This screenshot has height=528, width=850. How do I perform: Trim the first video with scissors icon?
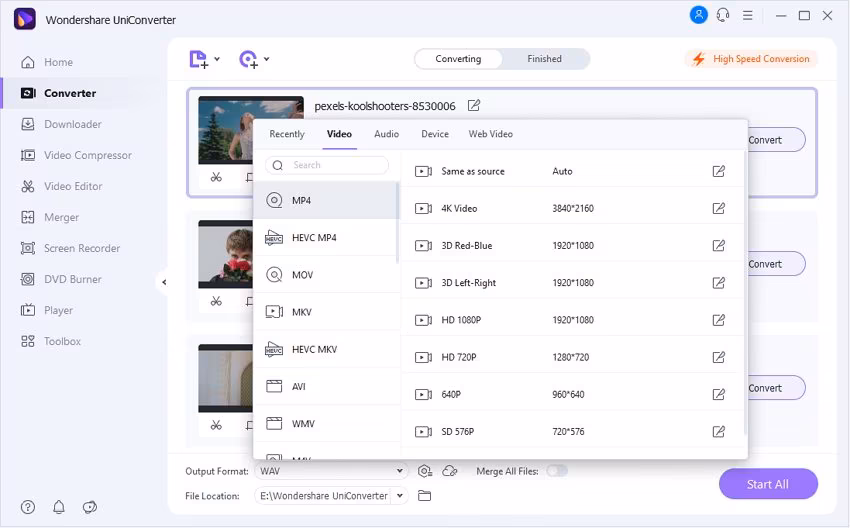216,177
